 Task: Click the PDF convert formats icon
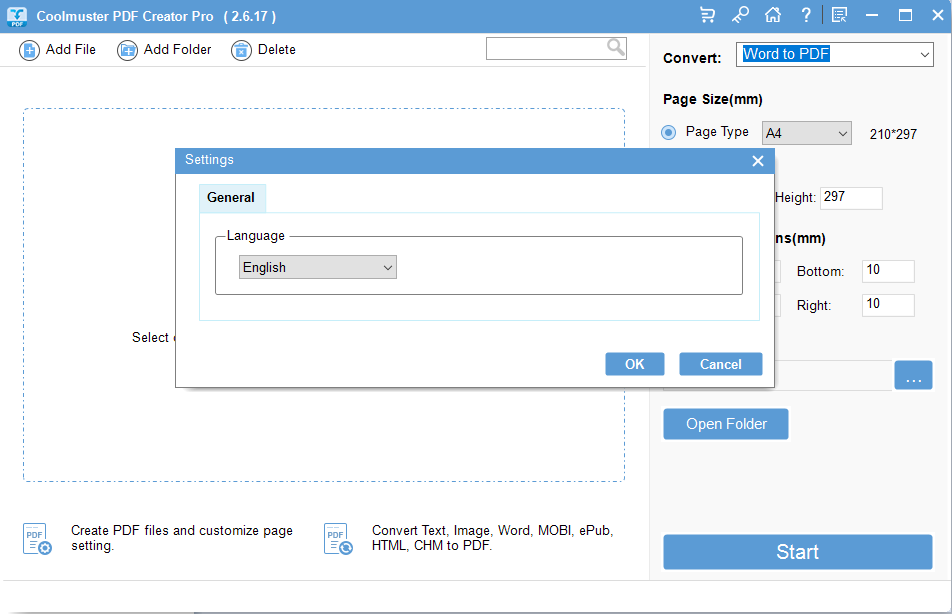click(338, 539)
